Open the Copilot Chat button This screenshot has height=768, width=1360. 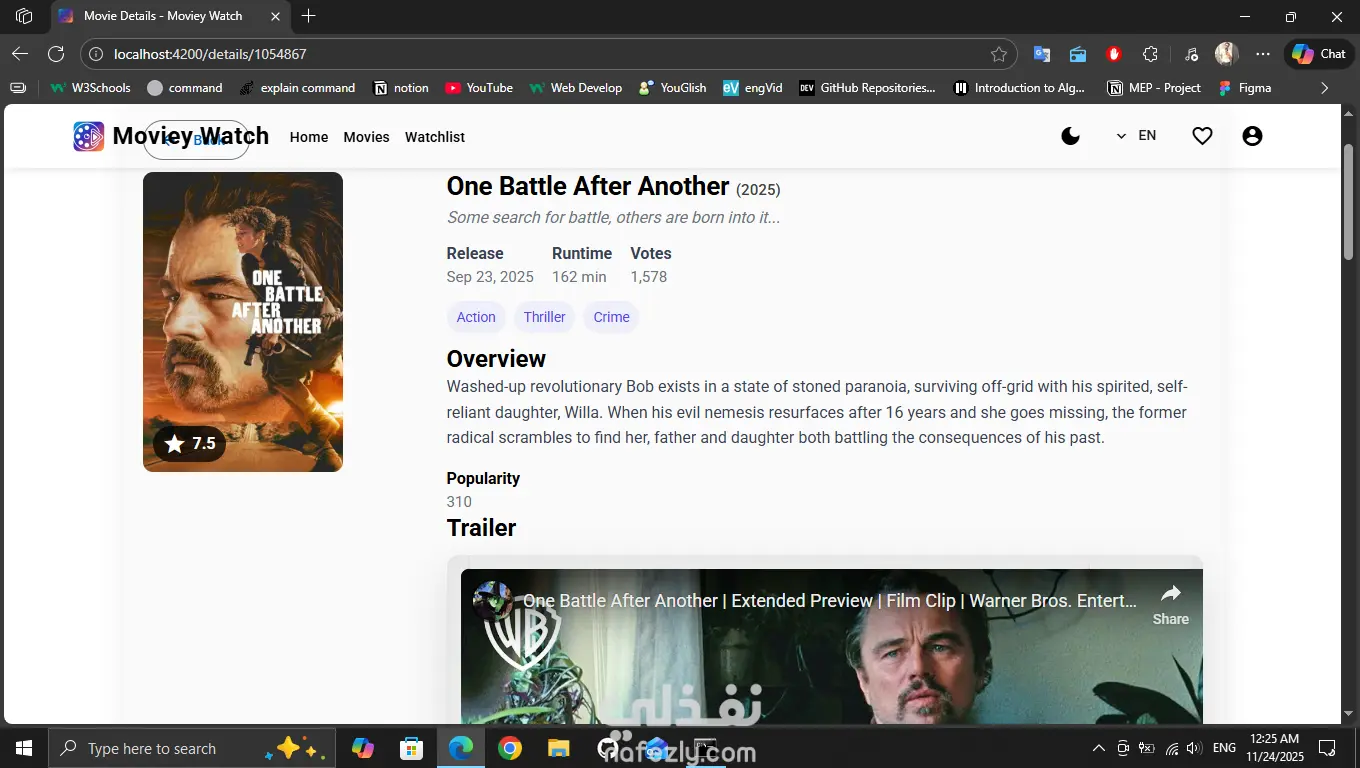coord(1319,54)
